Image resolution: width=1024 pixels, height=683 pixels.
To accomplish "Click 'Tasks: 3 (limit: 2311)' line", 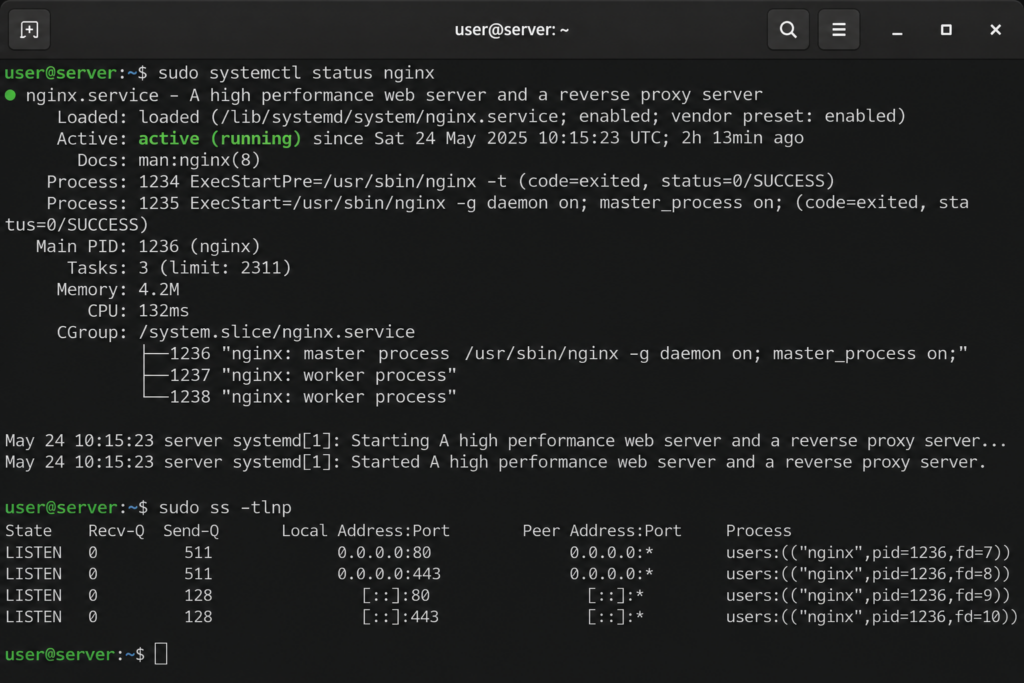I will point(179,268).
